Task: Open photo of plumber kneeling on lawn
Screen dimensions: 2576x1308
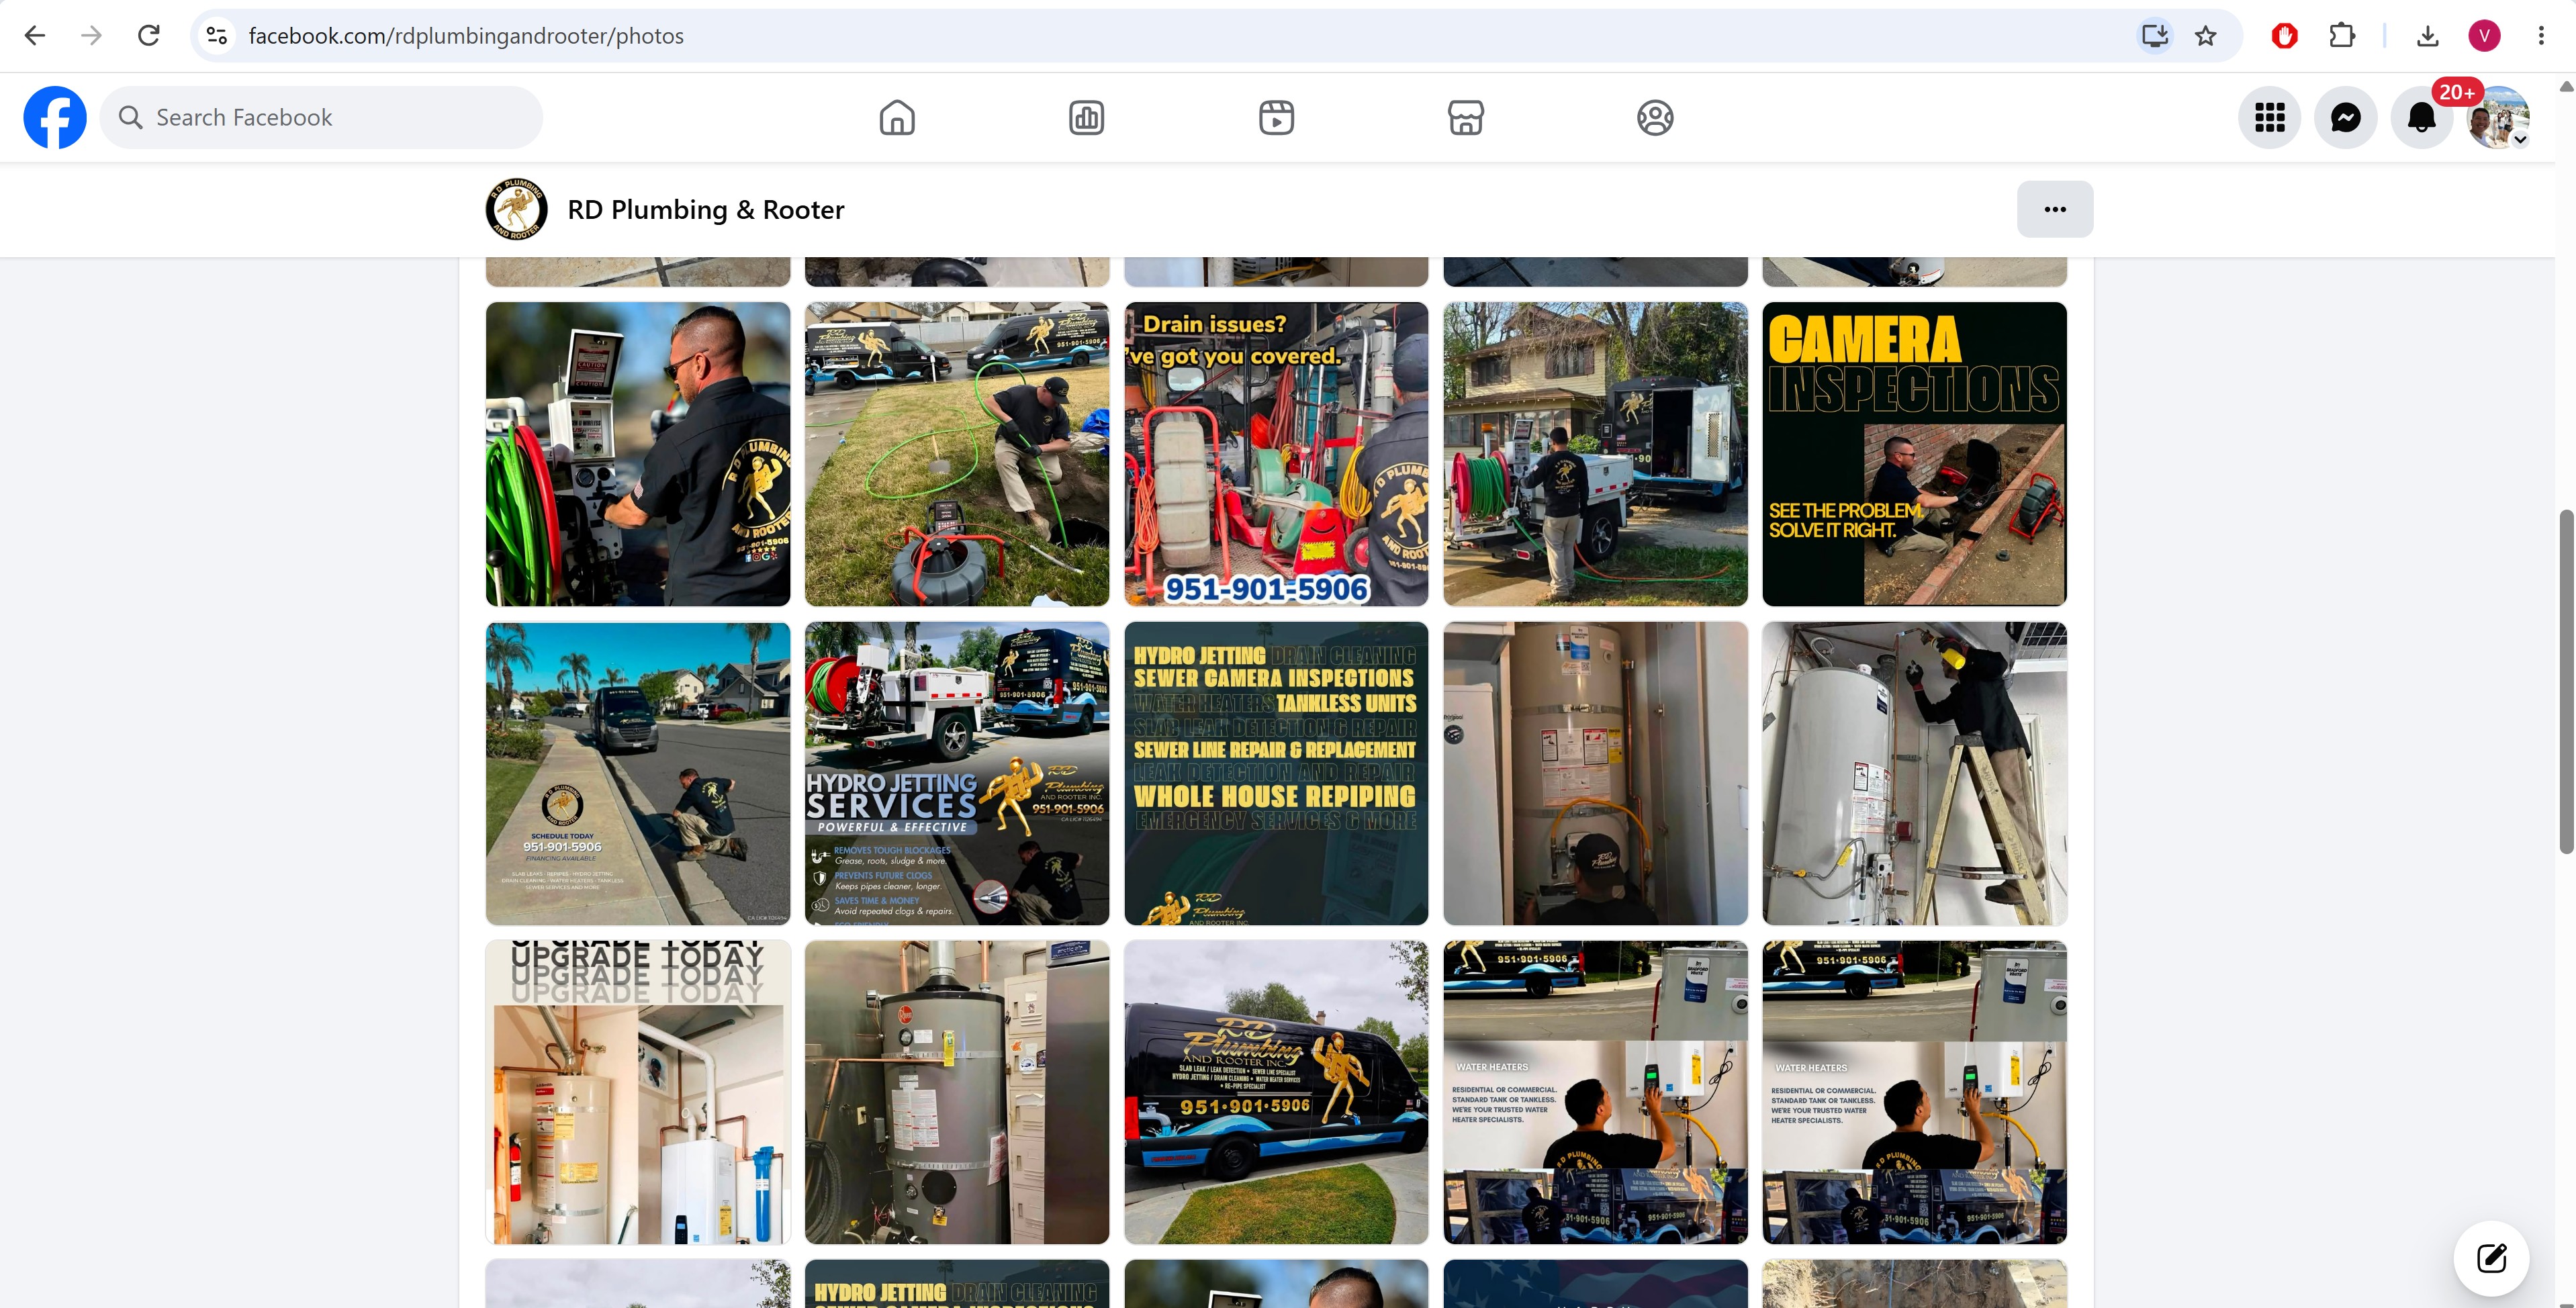Action: (957, 454)
